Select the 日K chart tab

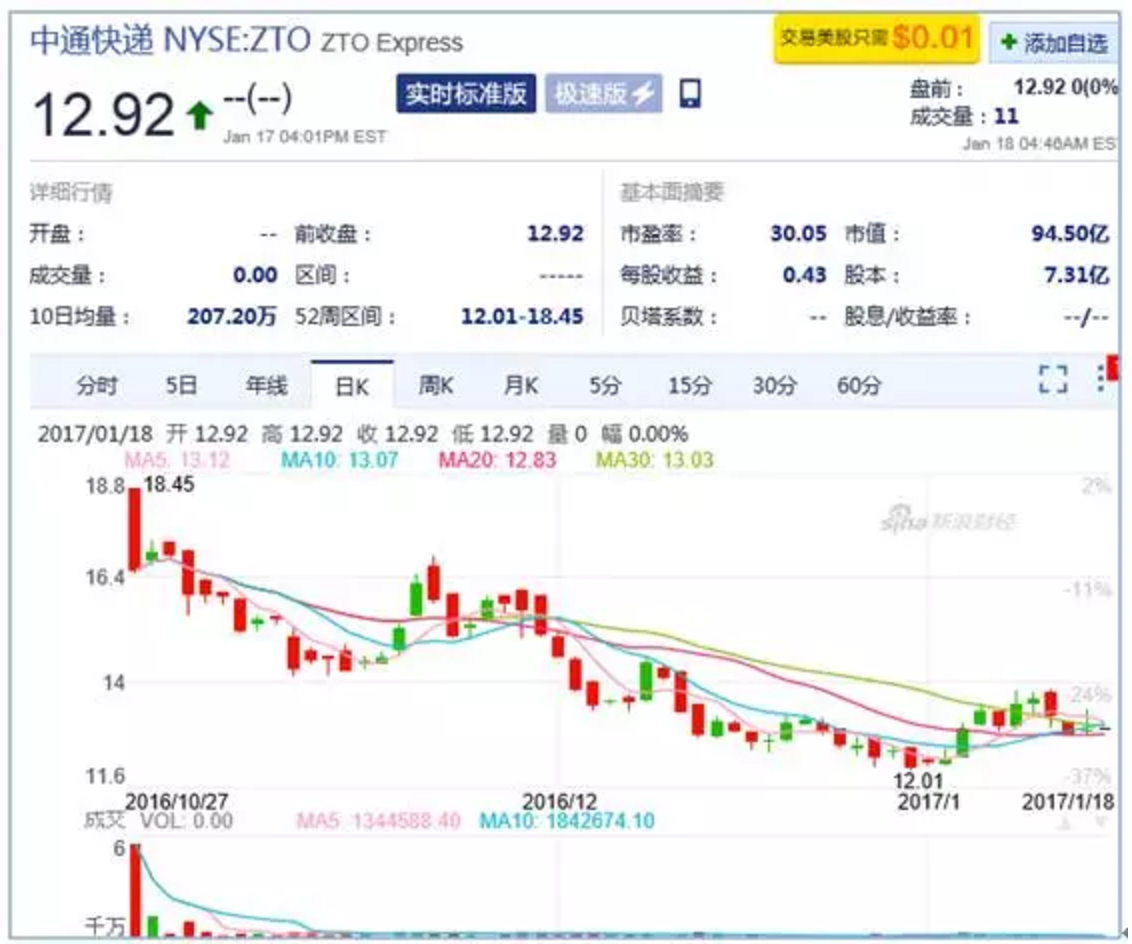pyautogui.click(x=352, y=386)
